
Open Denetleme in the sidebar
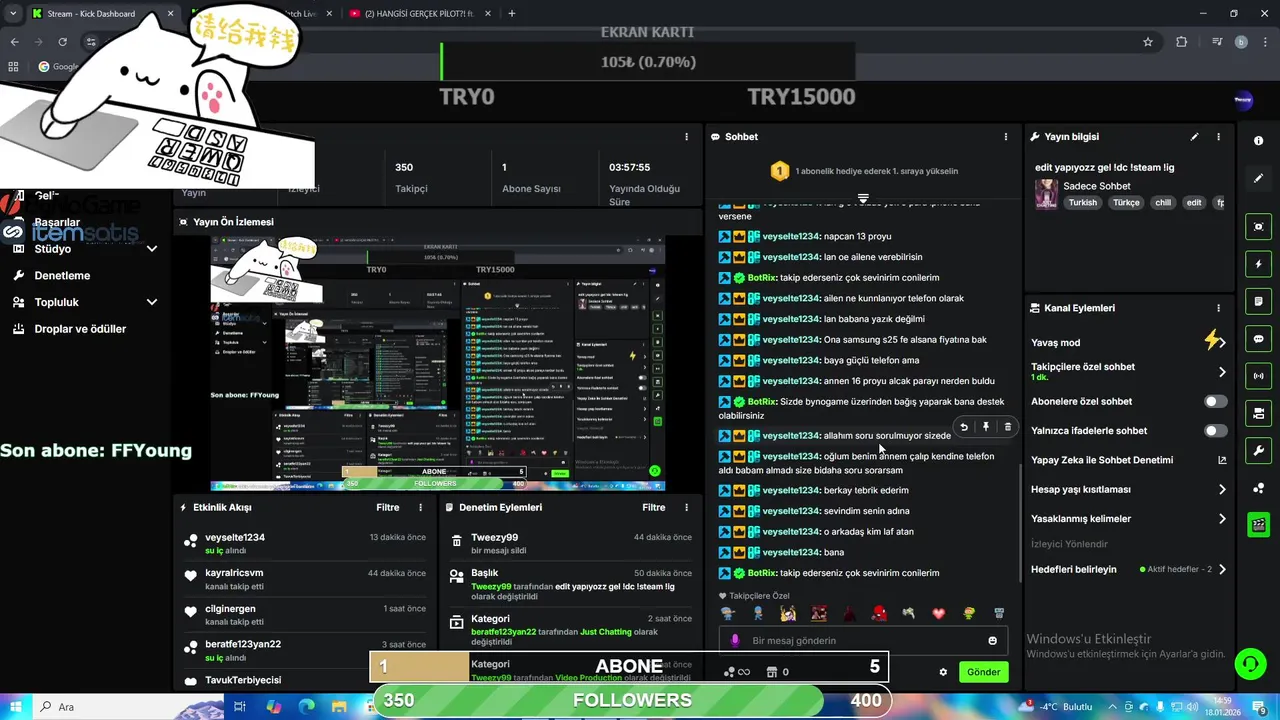[x=62, y=276]
